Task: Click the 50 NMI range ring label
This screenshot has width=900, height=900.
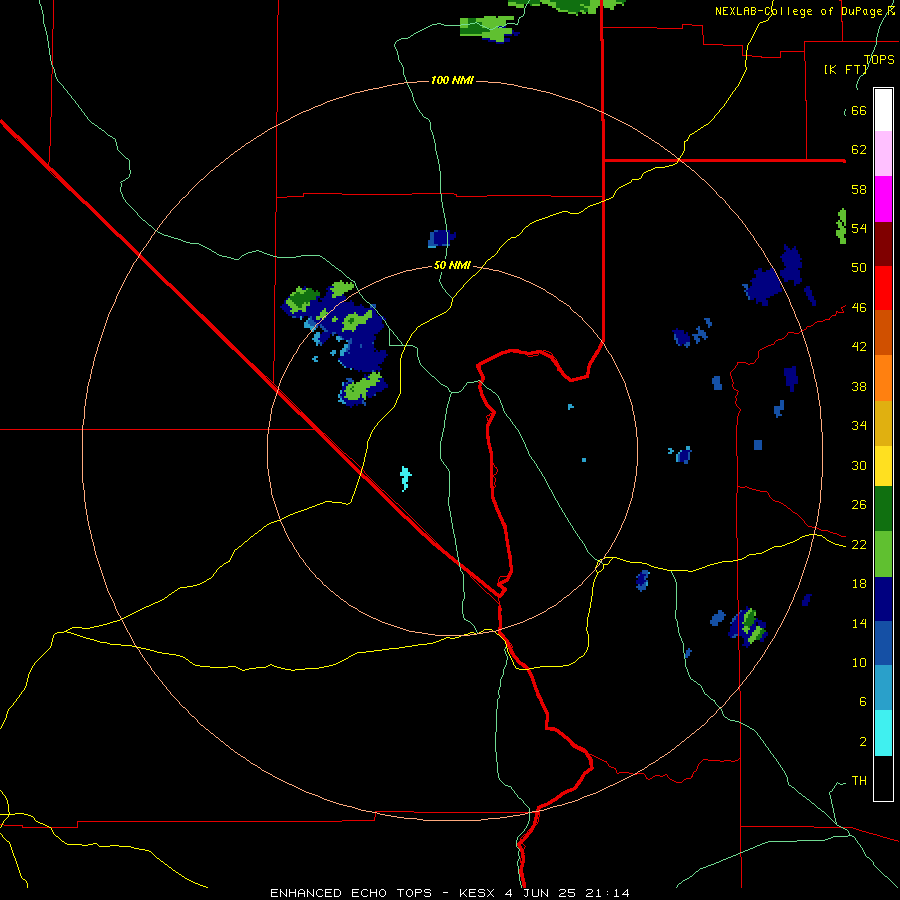Action: 452,265
